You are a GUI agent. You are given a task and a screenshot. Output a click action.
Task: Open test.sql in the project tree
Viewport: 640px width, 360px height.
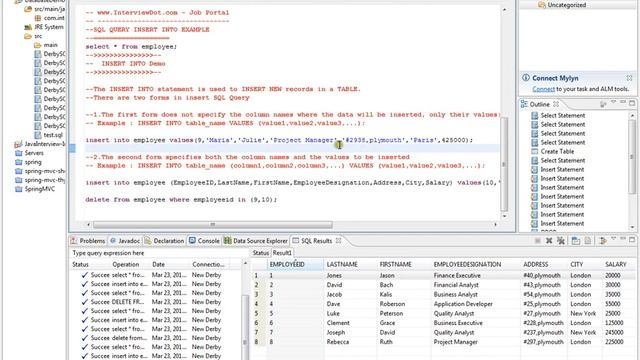click(x=53, y=135)
